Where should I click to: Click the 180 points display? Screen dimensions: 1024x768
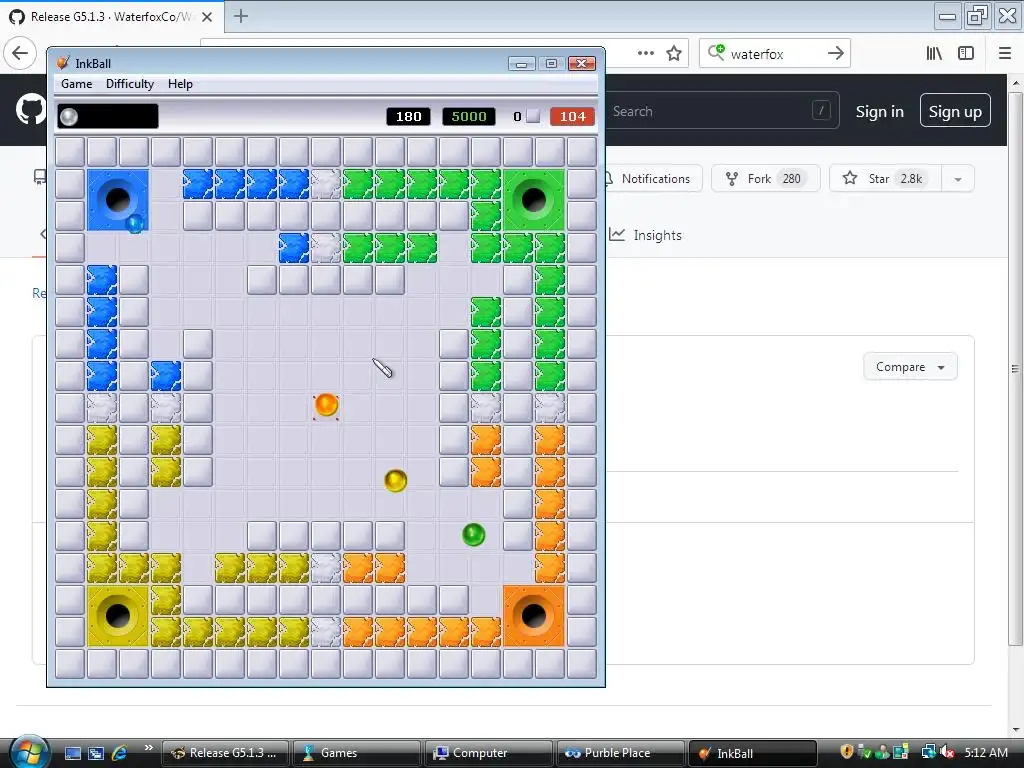tap(408, 116)
